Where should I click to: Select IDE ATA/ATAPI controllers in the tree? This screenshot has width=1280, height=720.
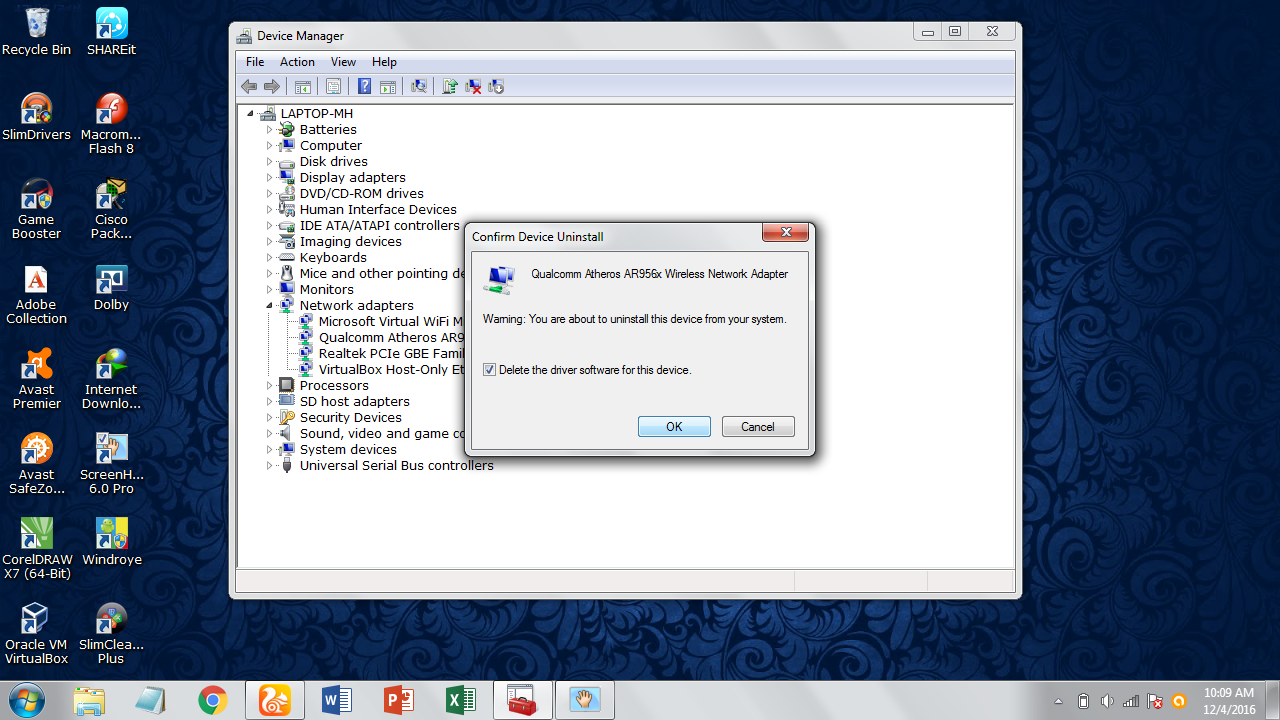380,226
